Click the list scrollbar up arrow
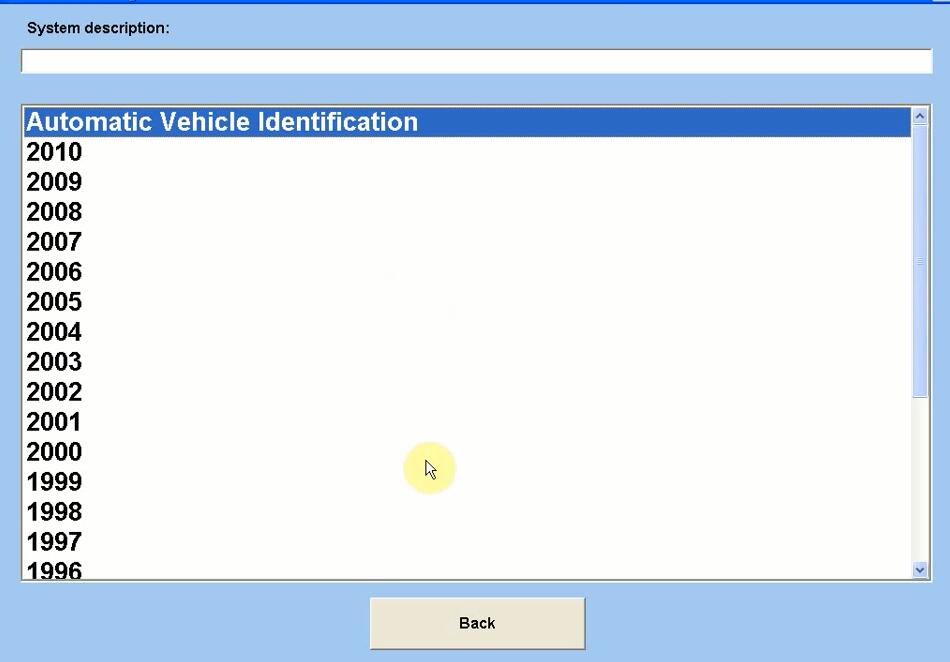 (x=920, y=116)
